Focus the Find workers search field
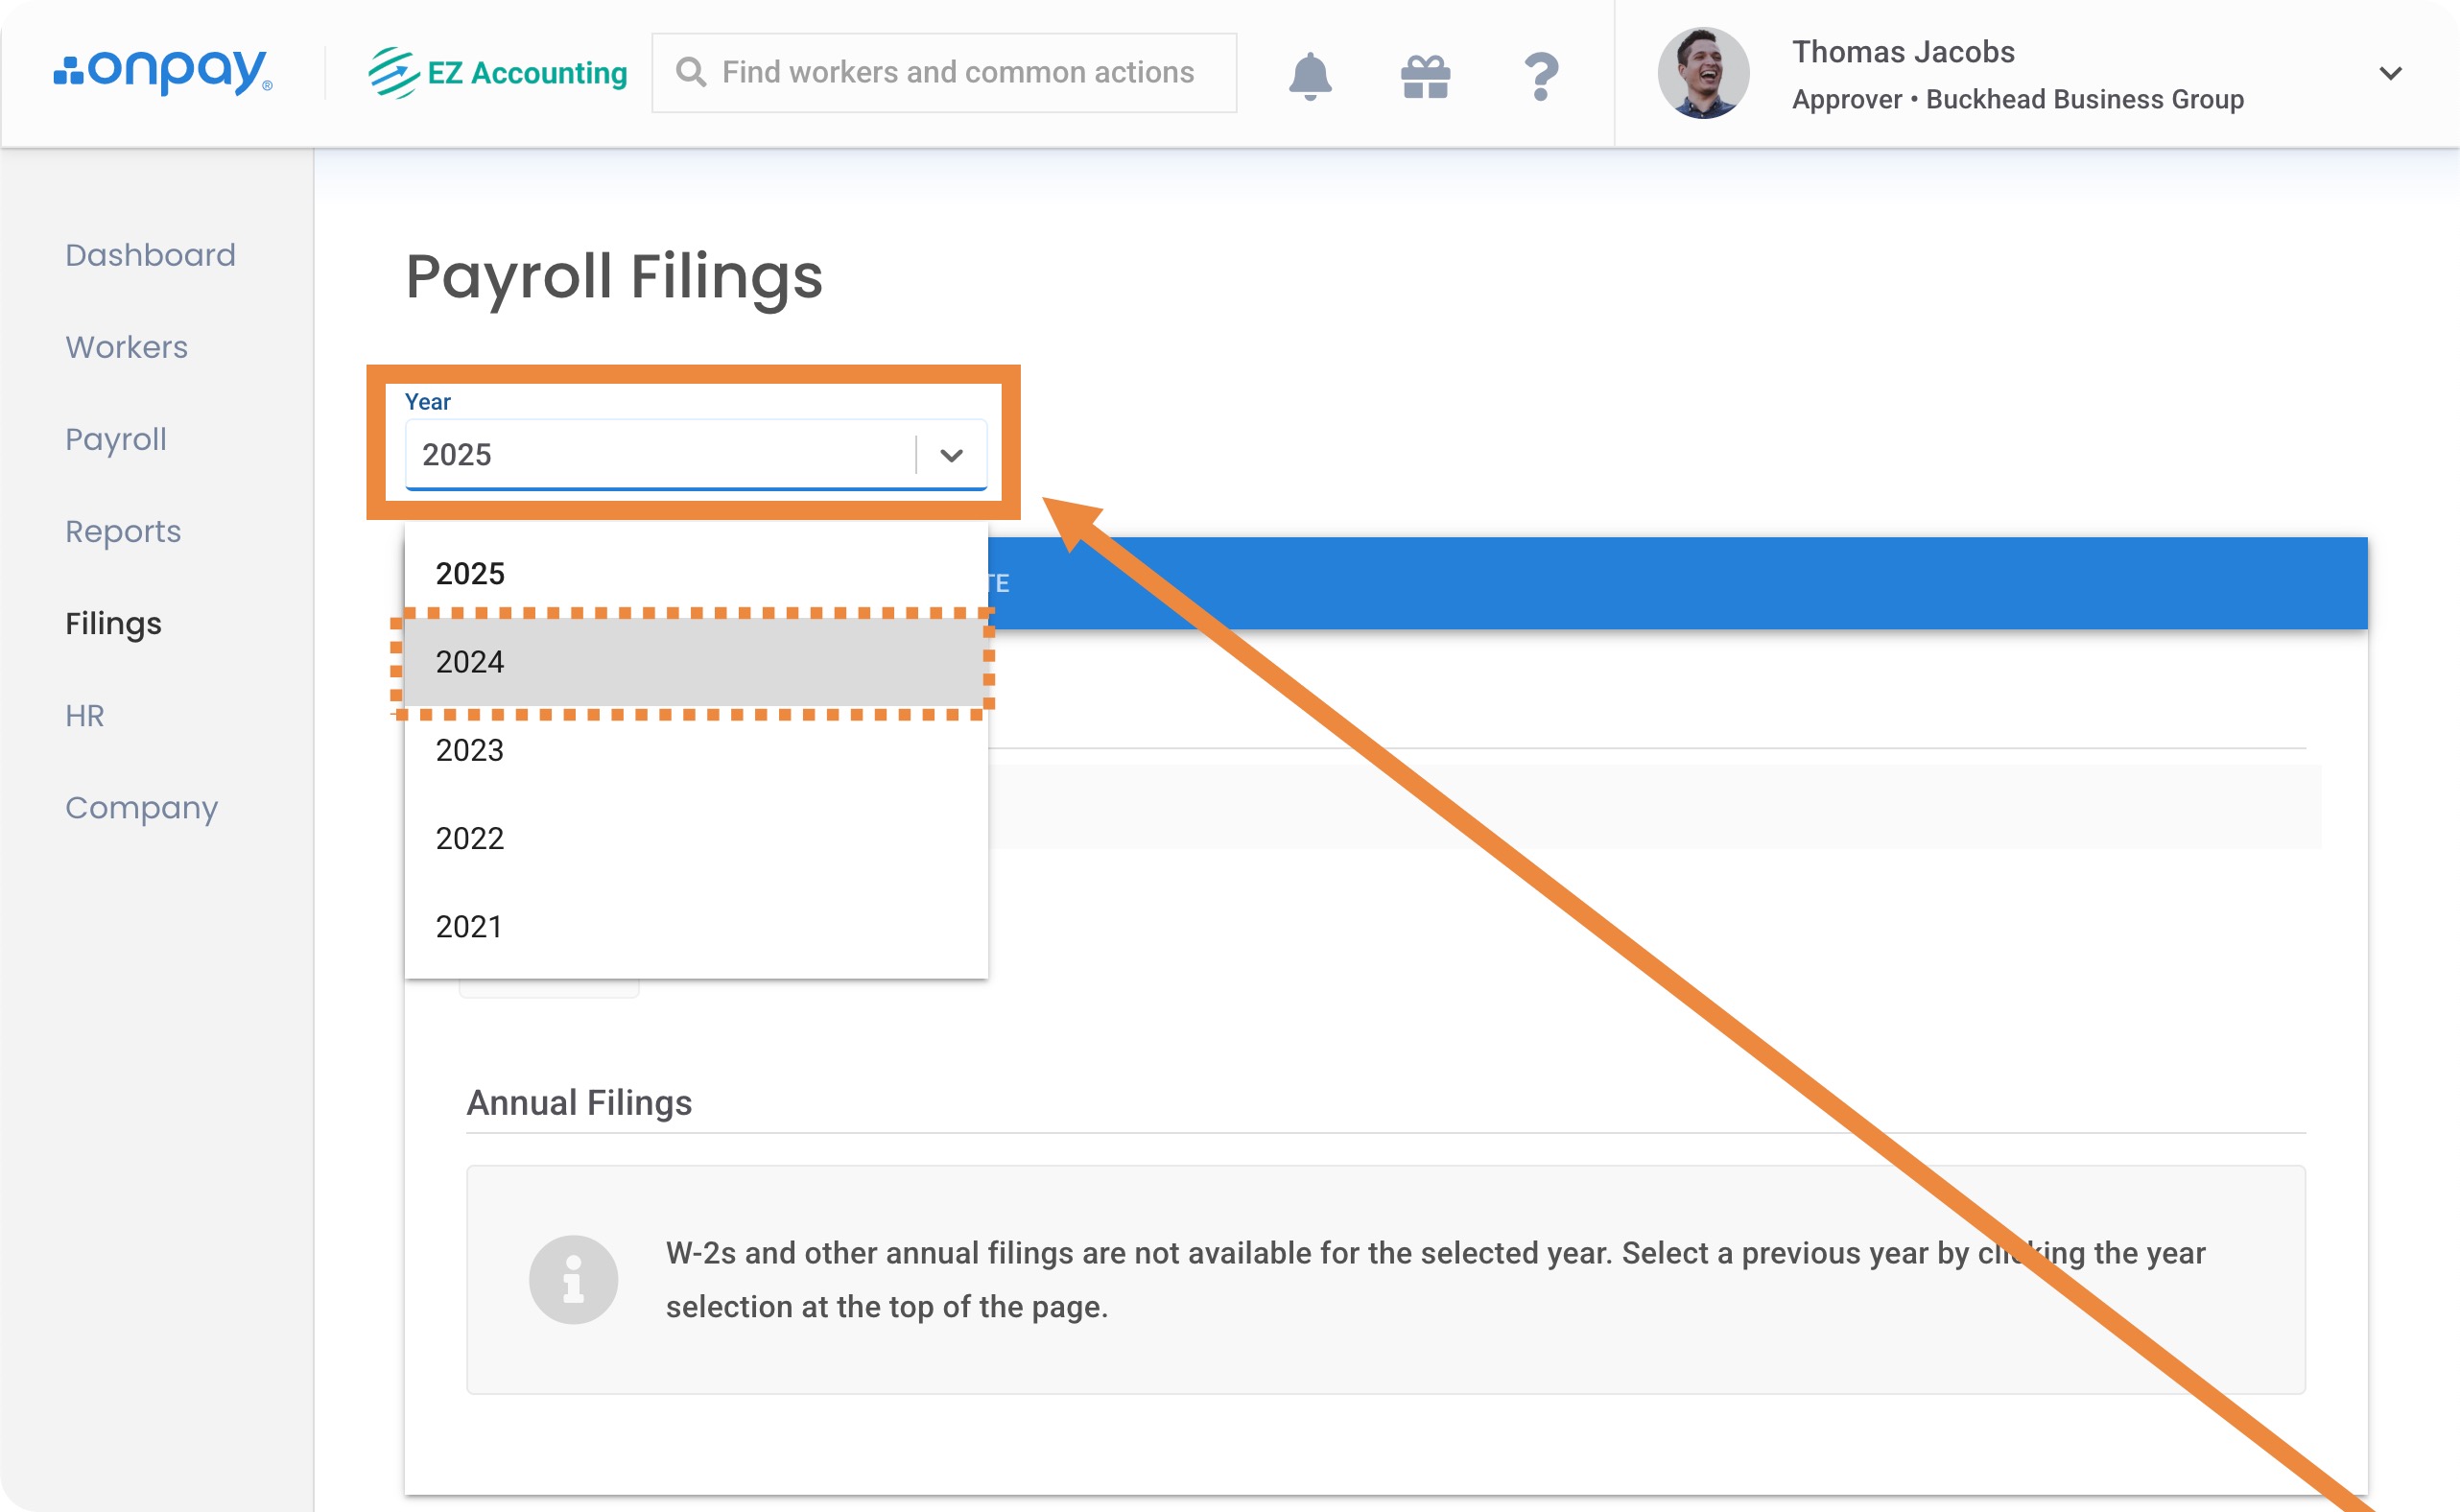The width and height of the screenshot is (2460, 1512). (957, 72)
